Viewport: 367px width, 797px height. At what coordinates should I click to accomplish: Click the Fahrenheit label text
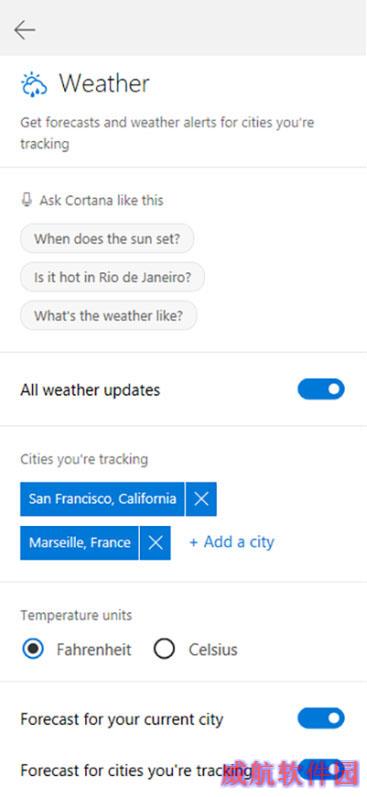94,649
